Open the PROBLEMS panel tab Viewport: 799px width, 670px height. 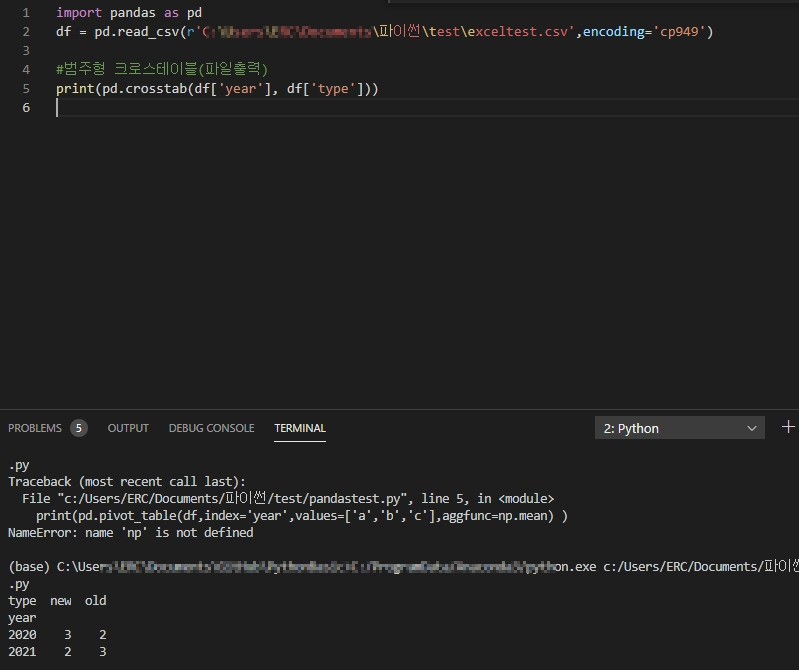tap(35, 428)
